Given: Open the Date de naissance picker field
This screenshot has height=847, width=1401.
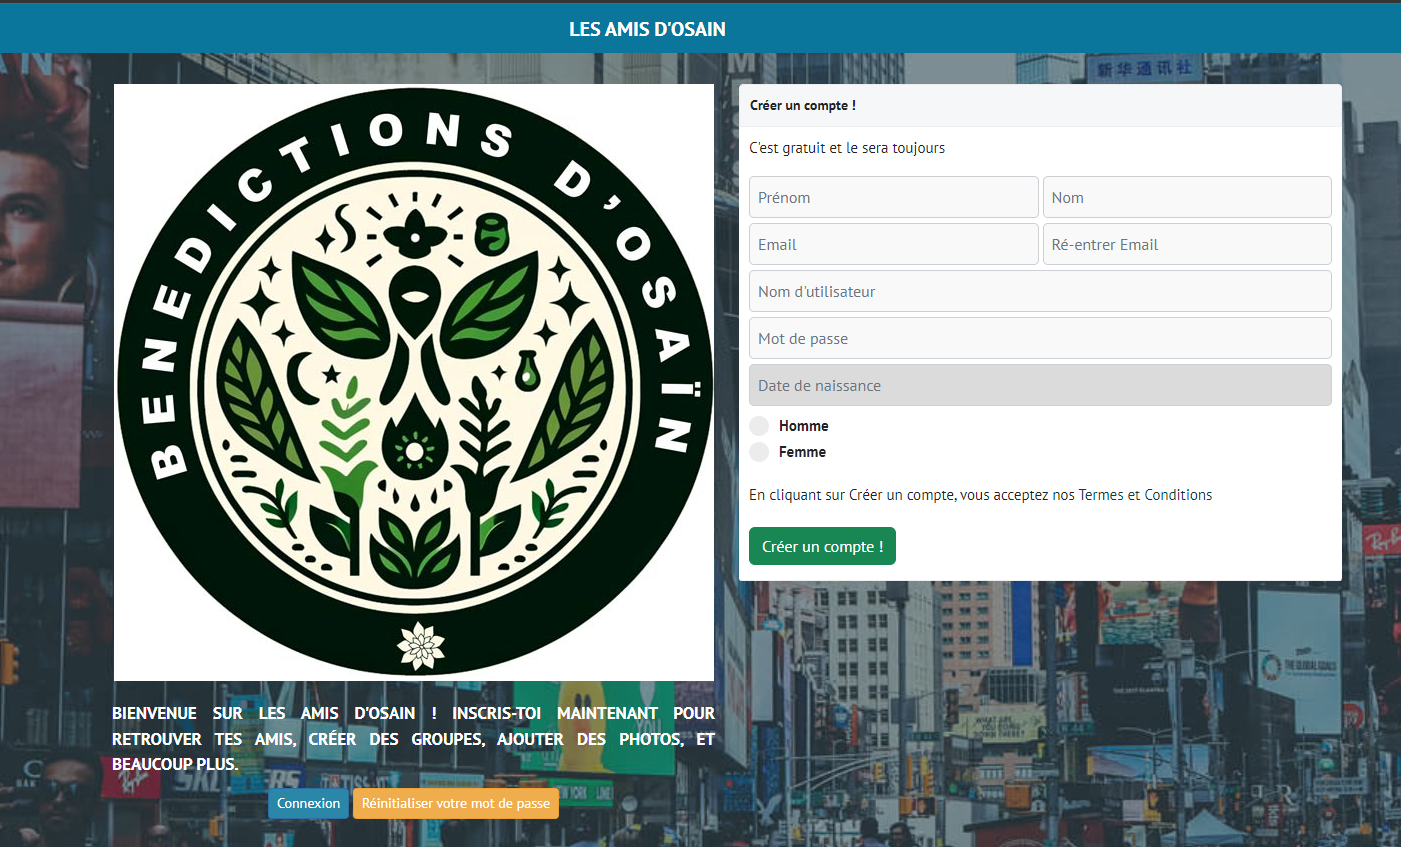Looking at the screenshot, I should tap(1039, 386).
